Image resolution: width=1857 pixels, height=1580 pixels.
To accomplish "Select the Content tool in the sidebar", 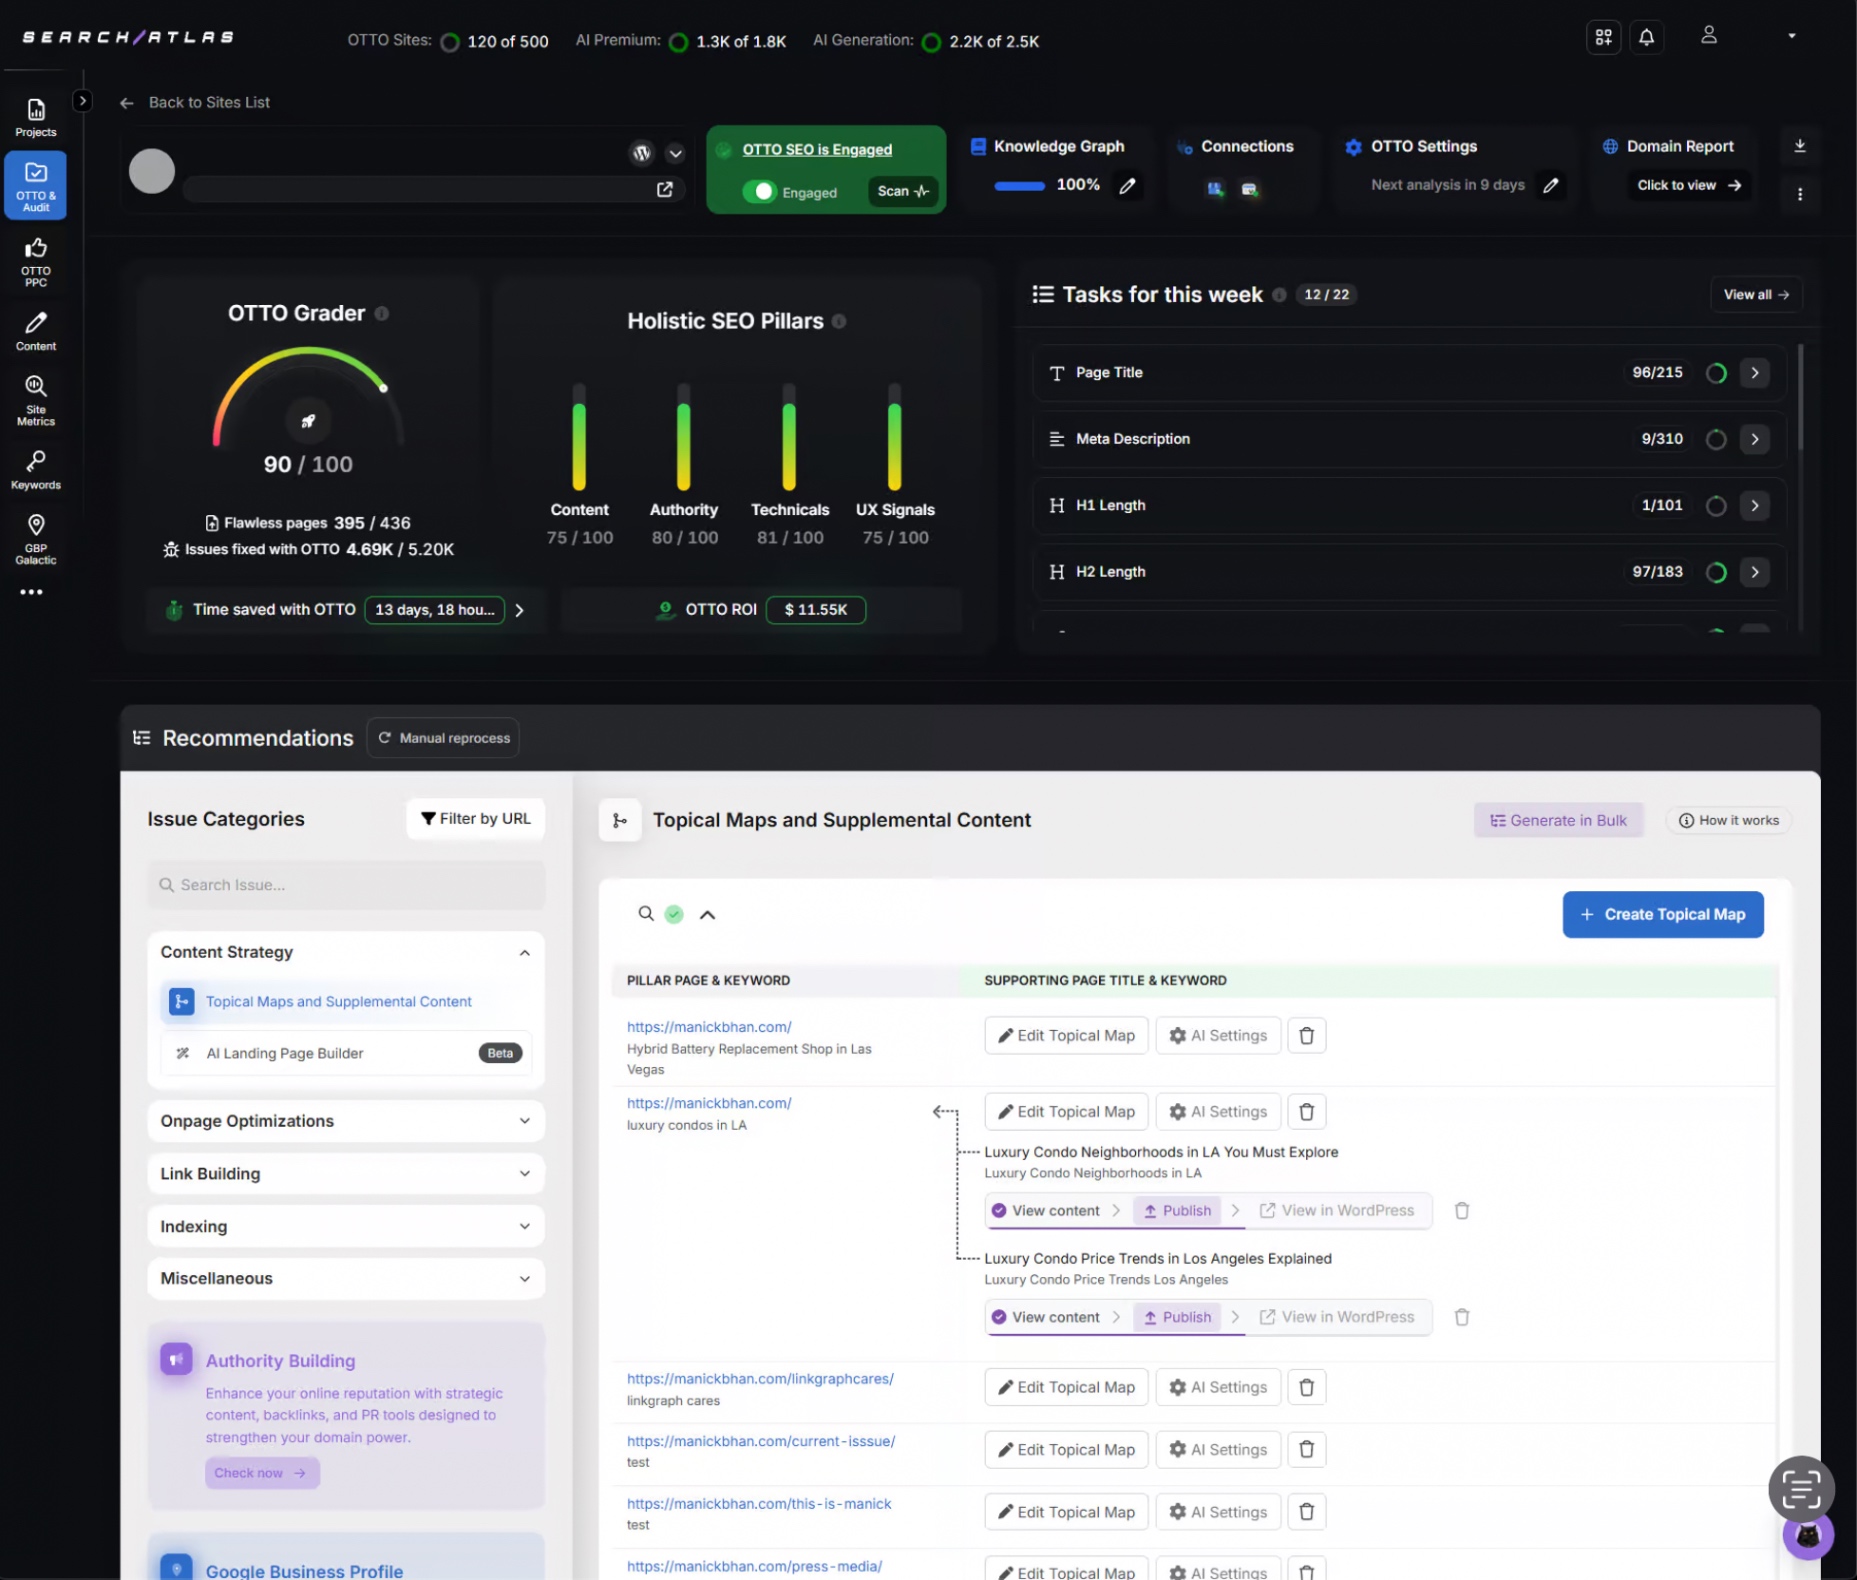I will pos(35,331).
